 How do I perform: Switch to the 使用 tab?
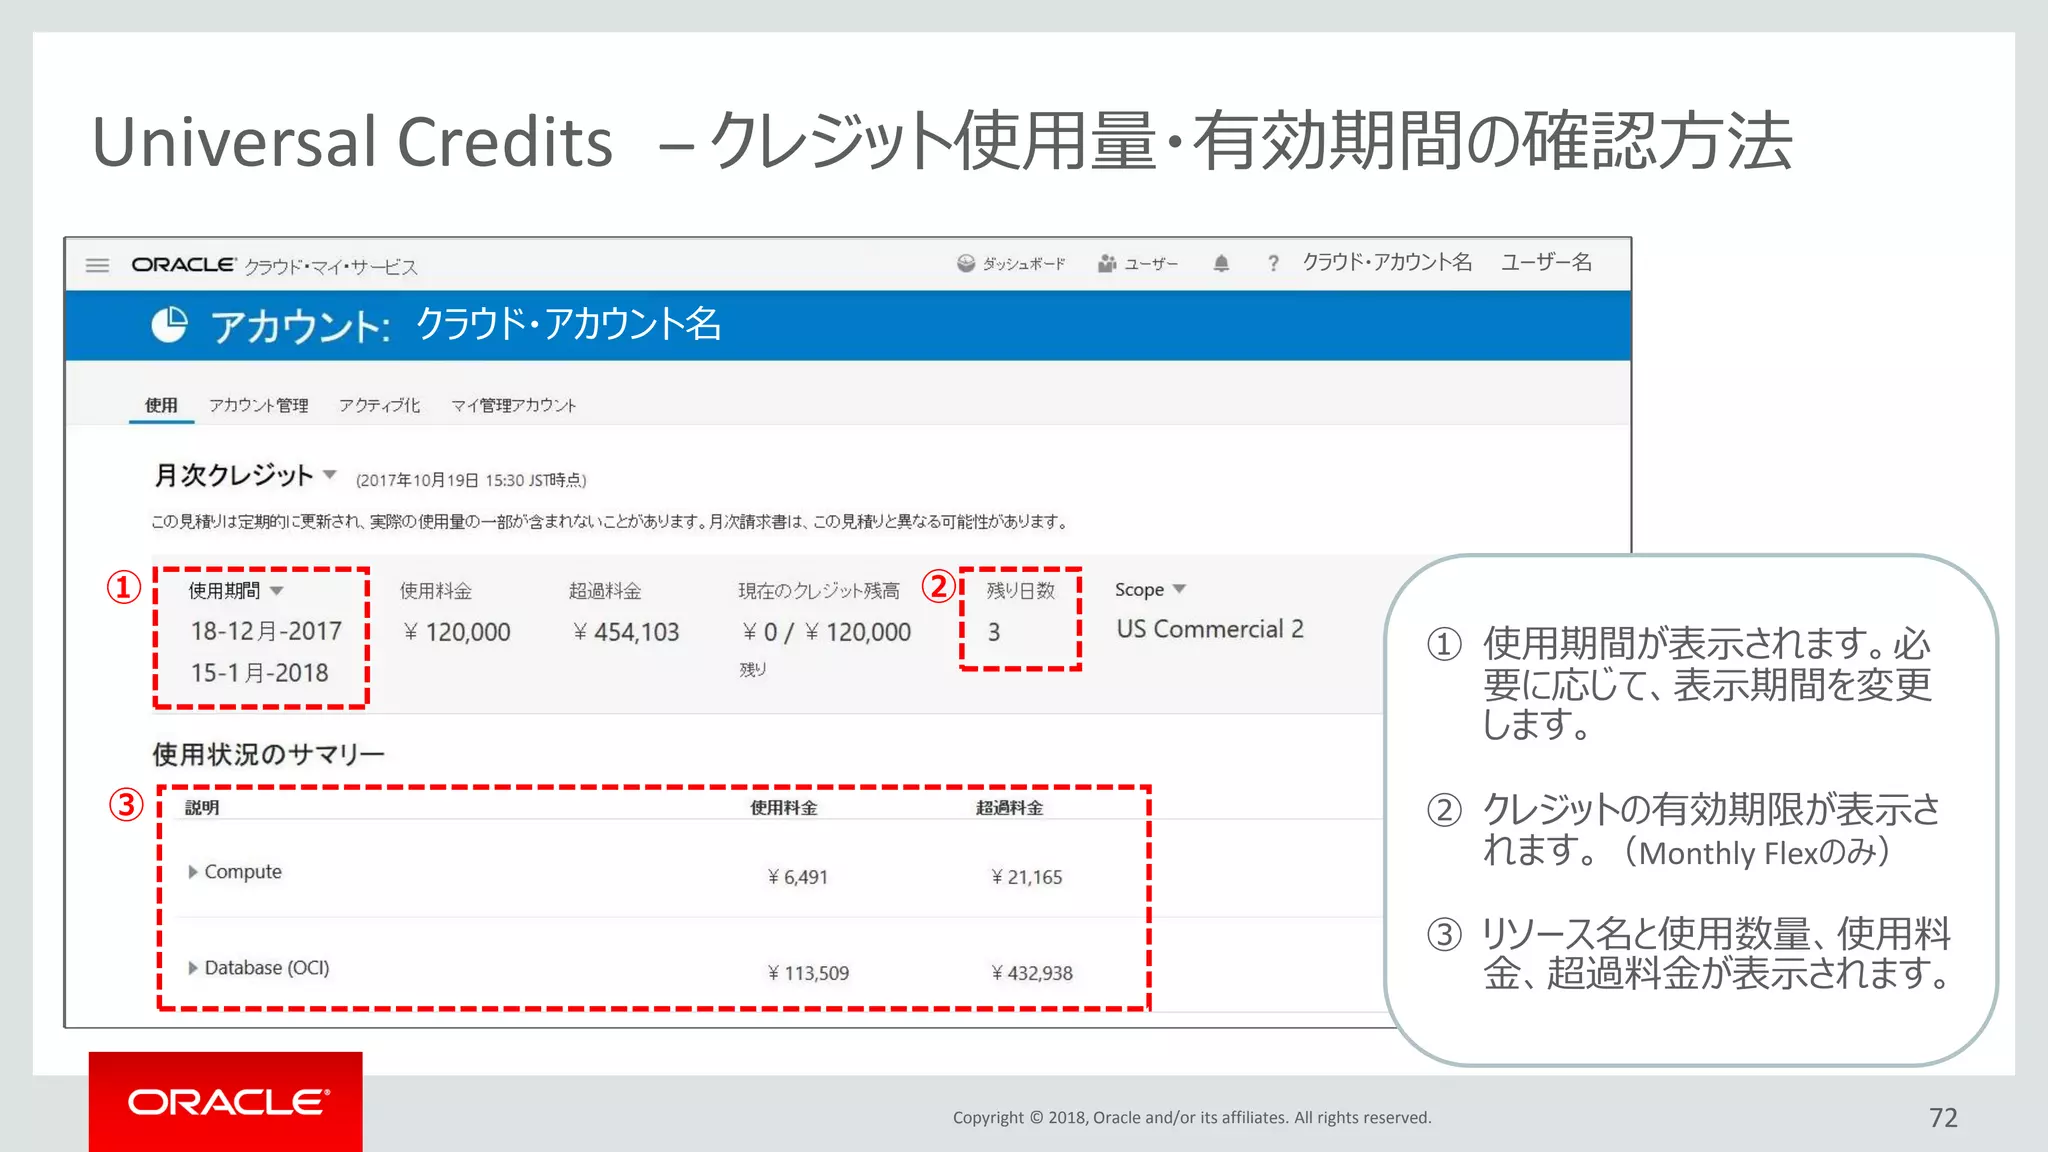161,405
